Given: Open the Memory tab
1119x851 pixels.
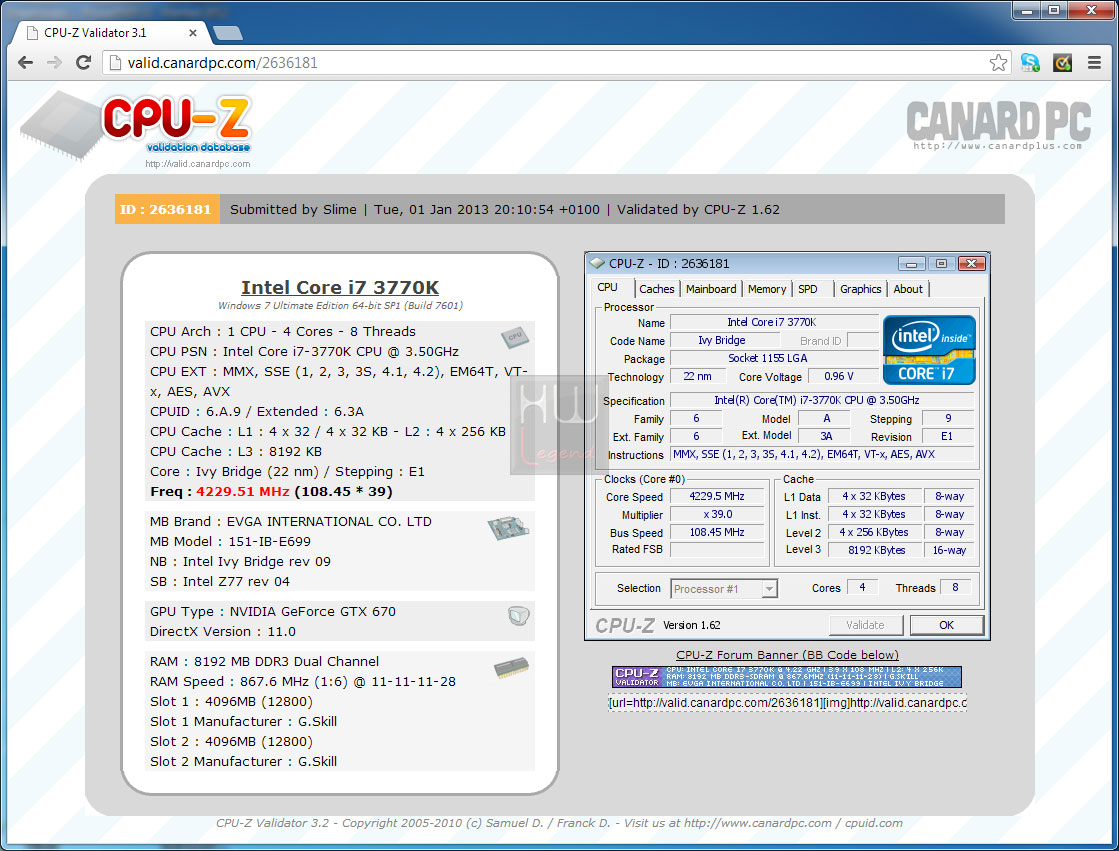Looking at the screenshot, I should click(766, 289).
